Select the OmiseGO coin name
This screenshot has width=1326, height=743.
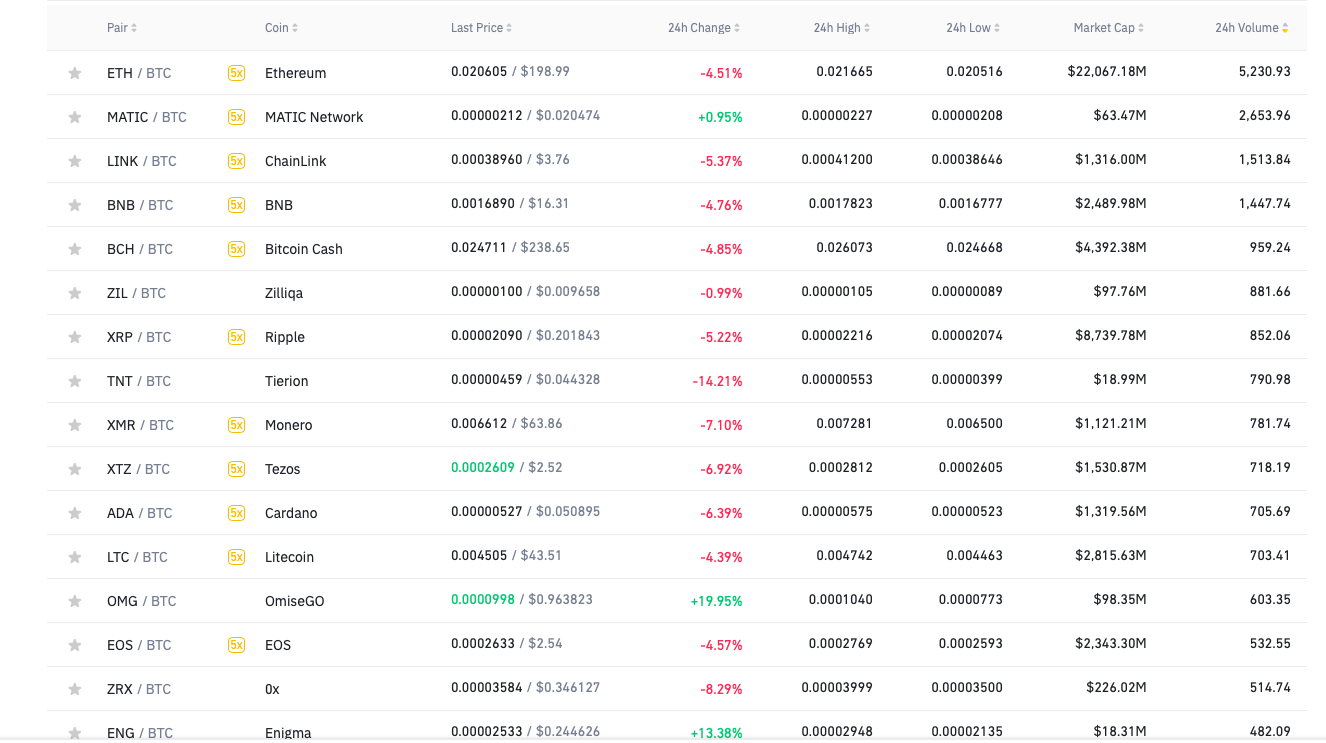pyautogui.click(x=295, y=601)
